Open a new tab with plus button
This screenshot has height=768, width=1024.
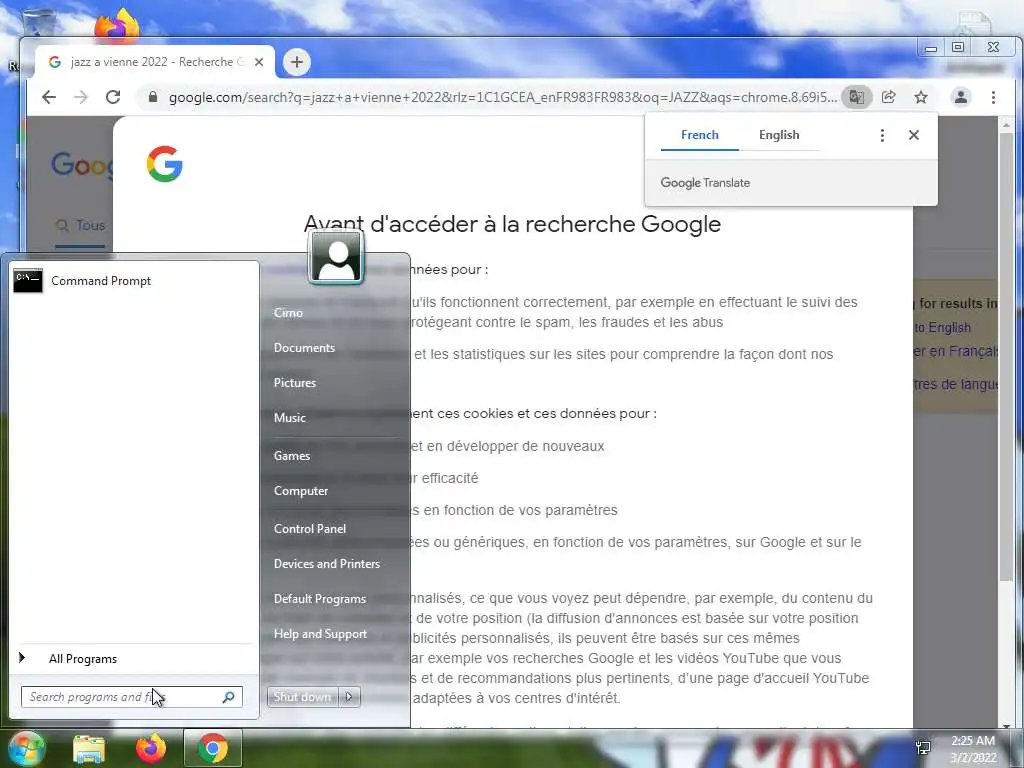(x=296, y=62)
